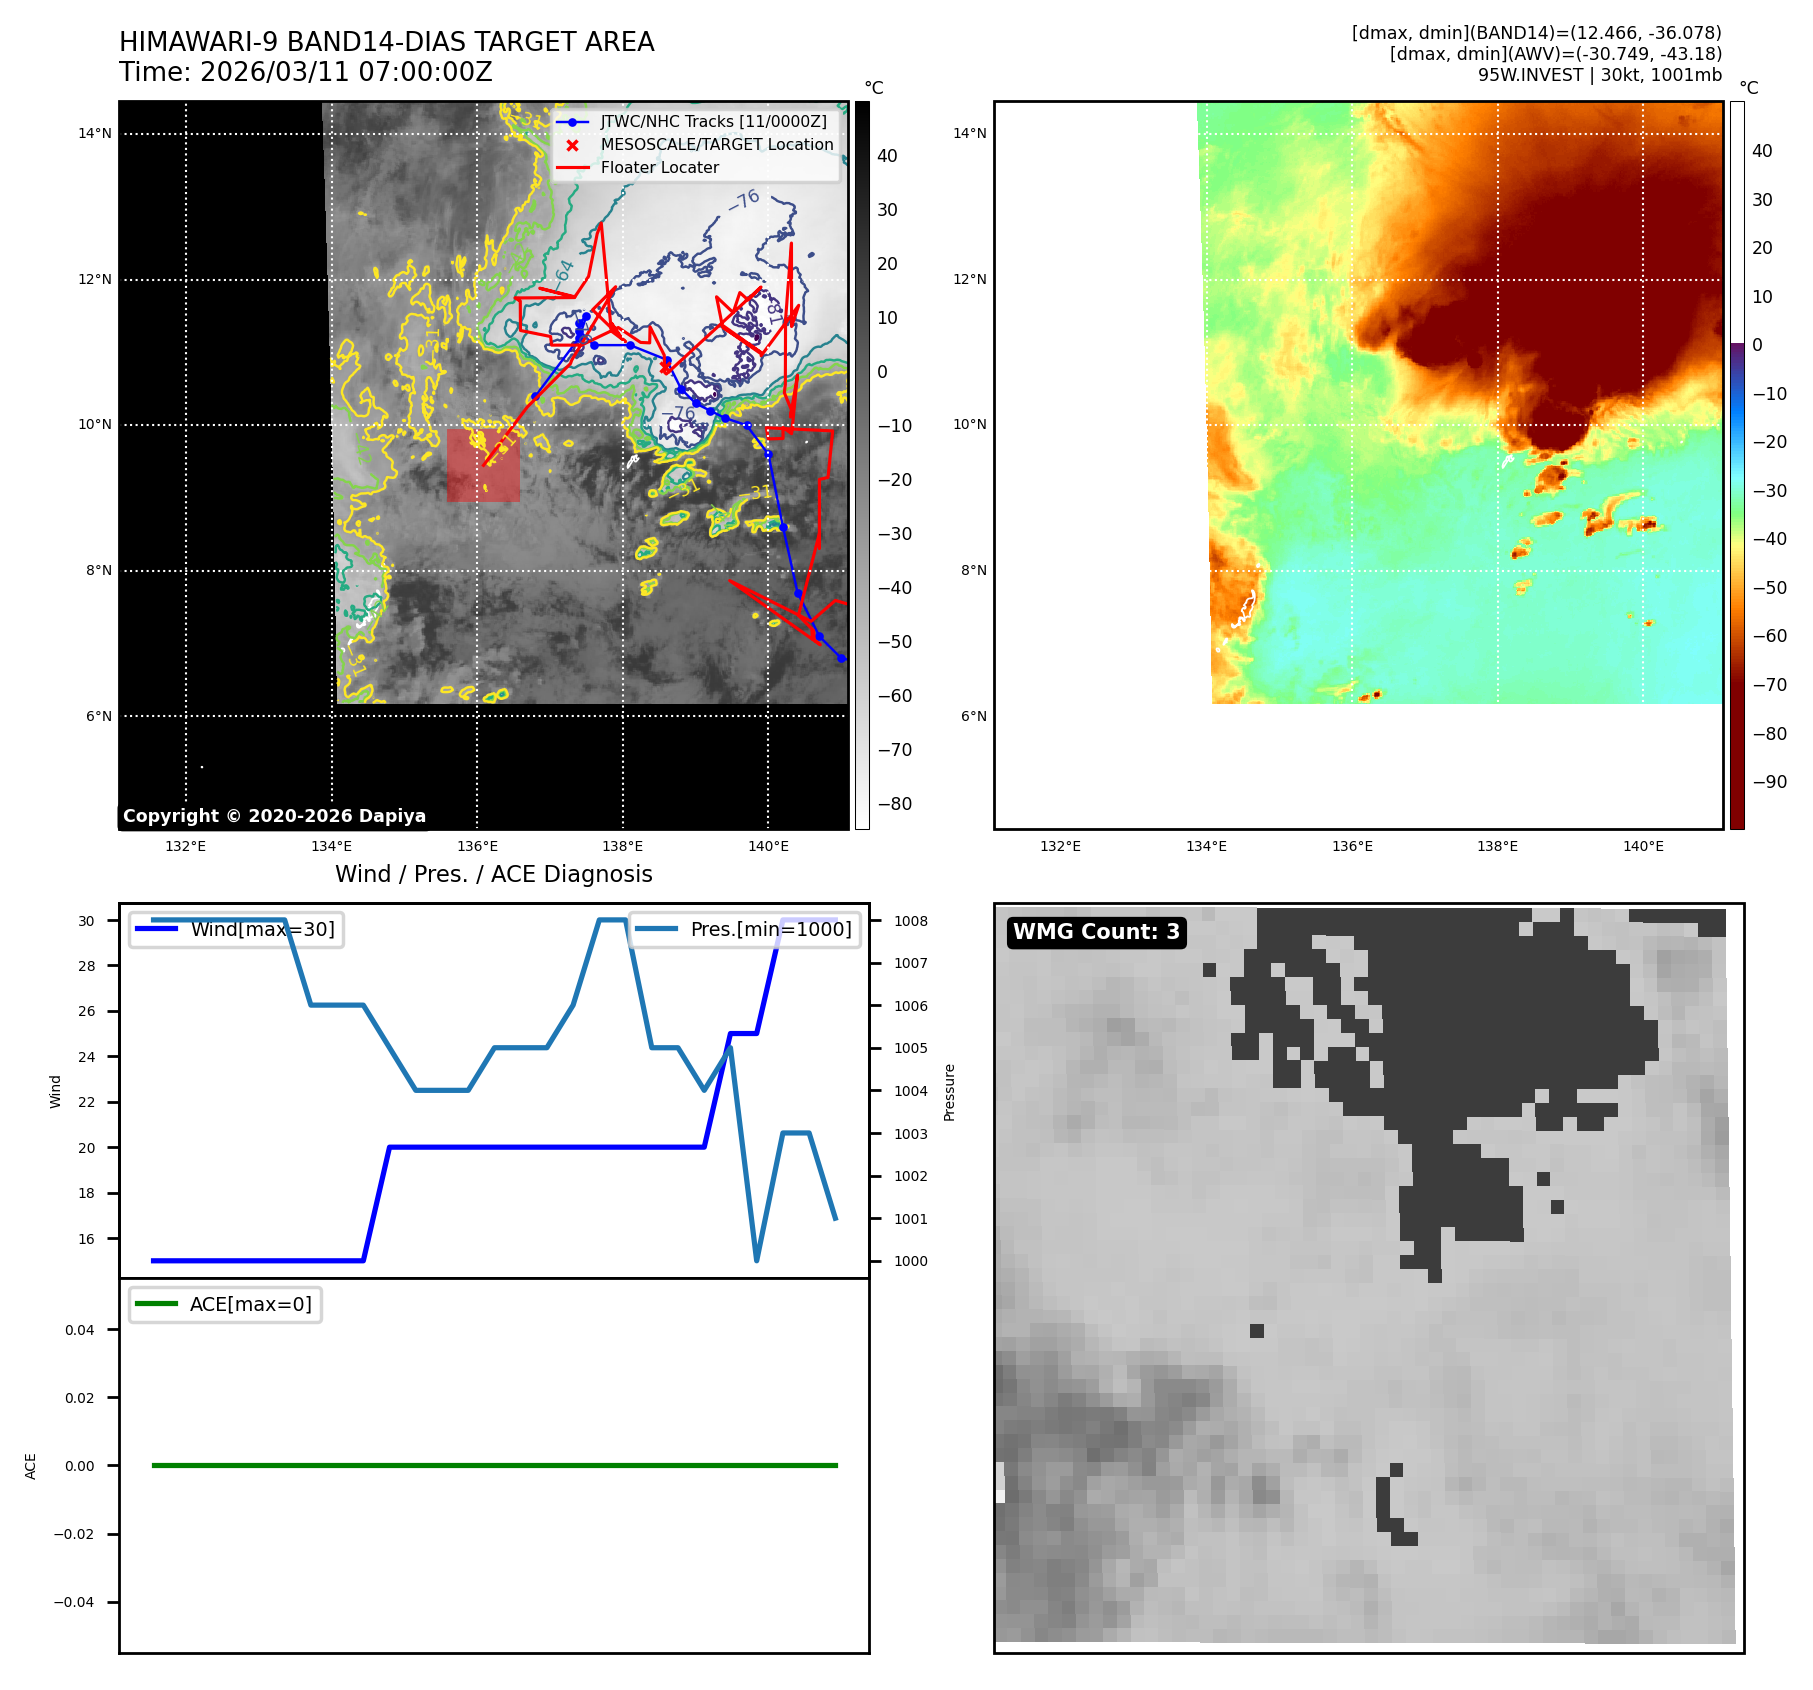The width and height of the screenshot is (1813, 1690).
Task: Click the Pres. legend line swatch
Action: pyautogui.click(x=656, y=929)
